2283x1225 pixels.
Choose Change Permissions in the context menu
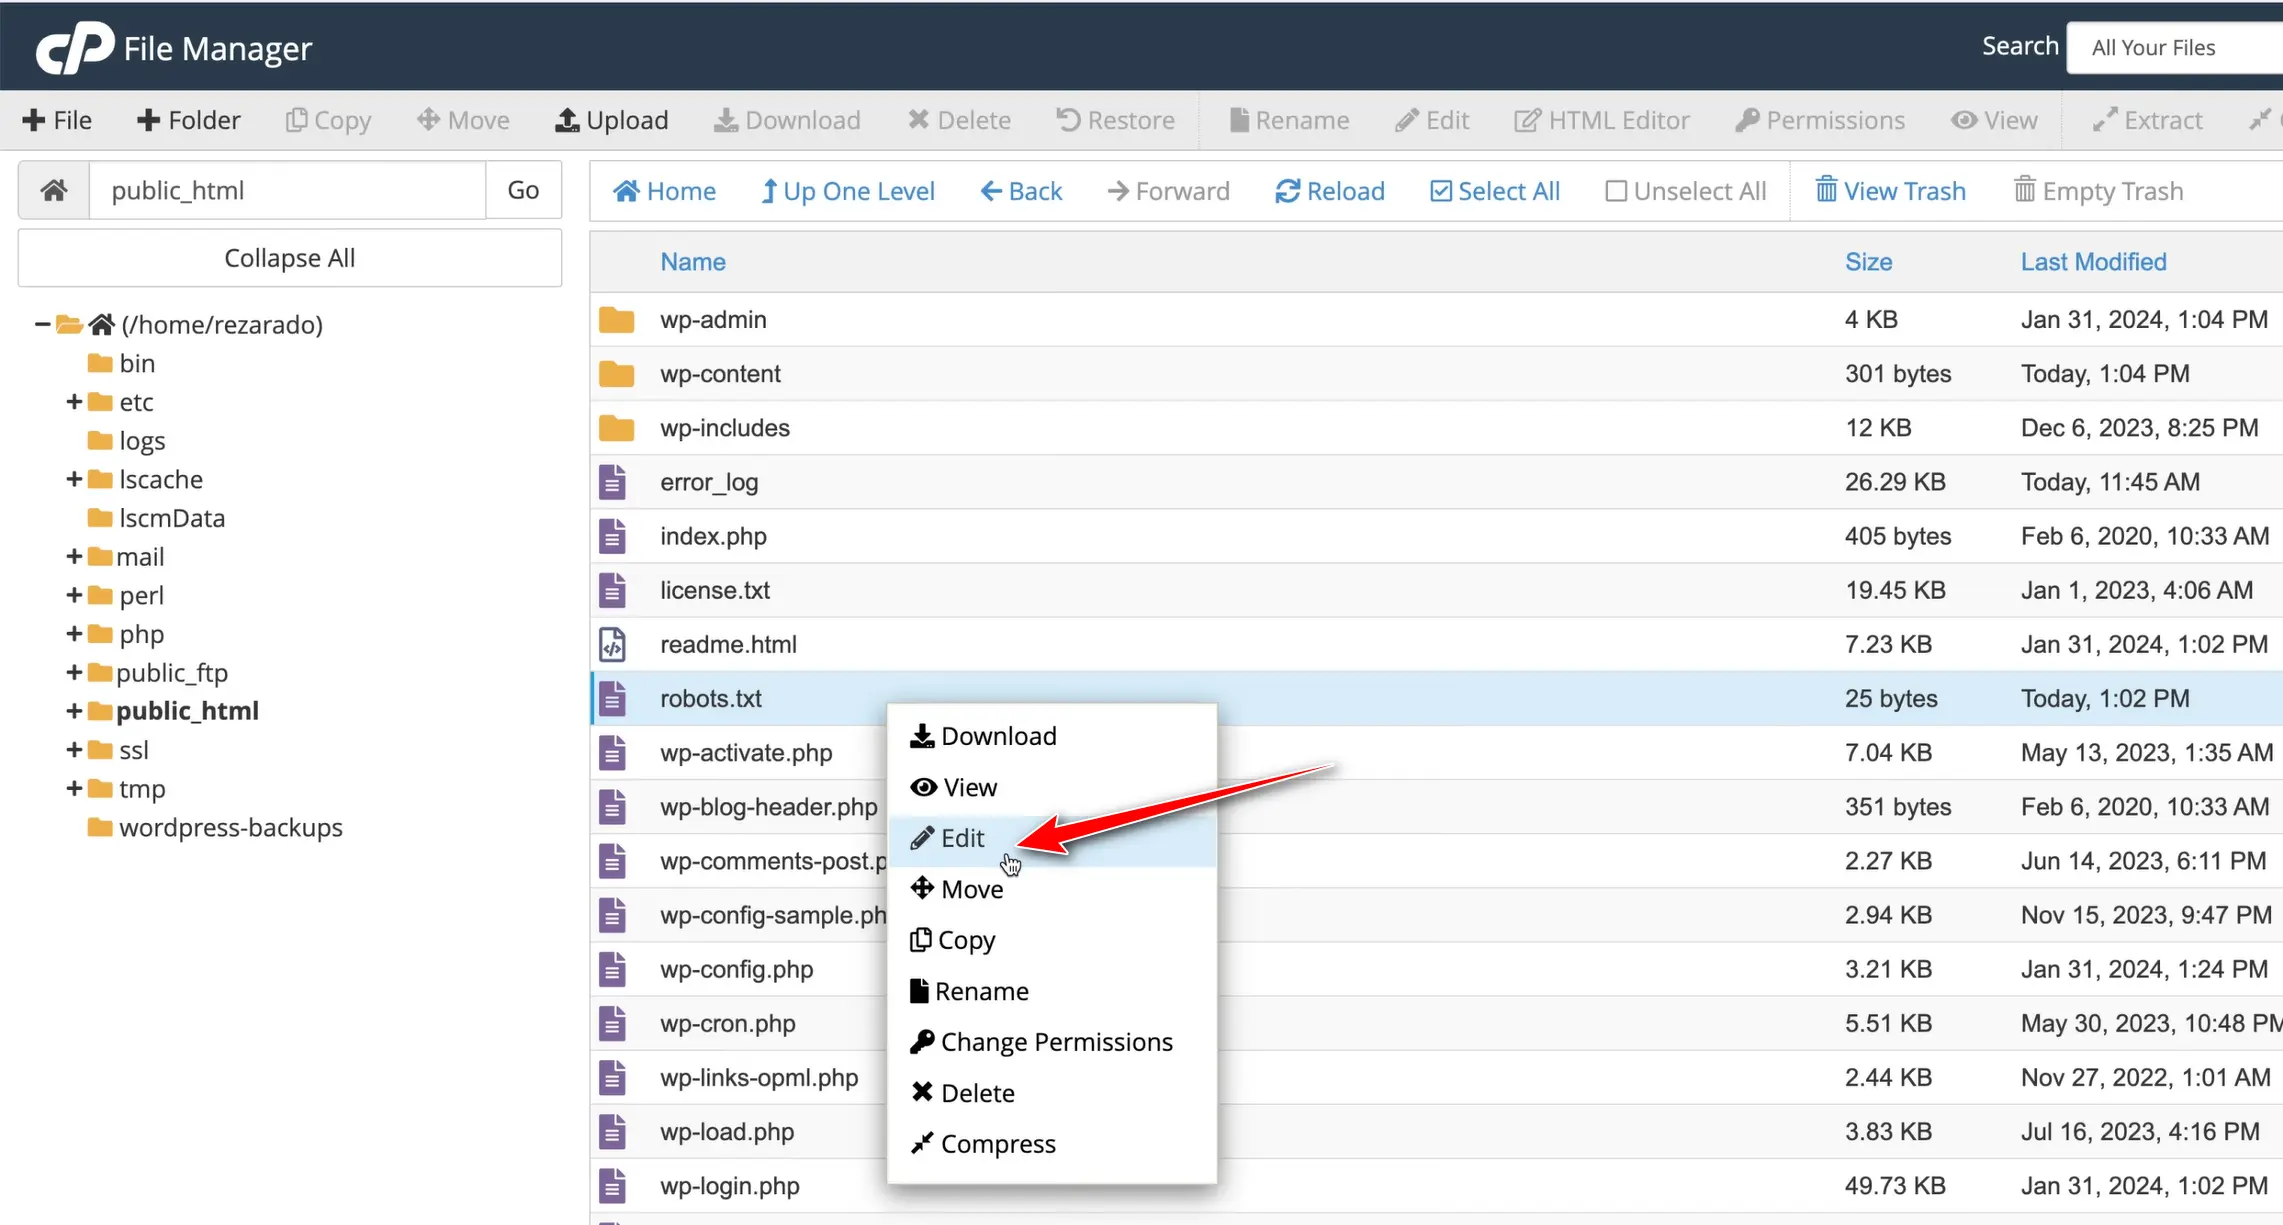[1056, 1042]
